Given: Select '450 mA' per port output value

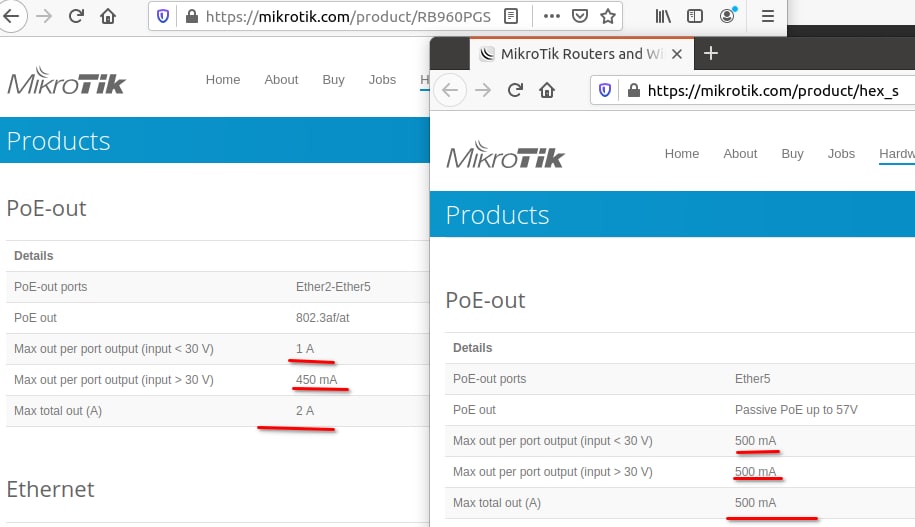Looking at the screenshot, I should tap(316, 379).
